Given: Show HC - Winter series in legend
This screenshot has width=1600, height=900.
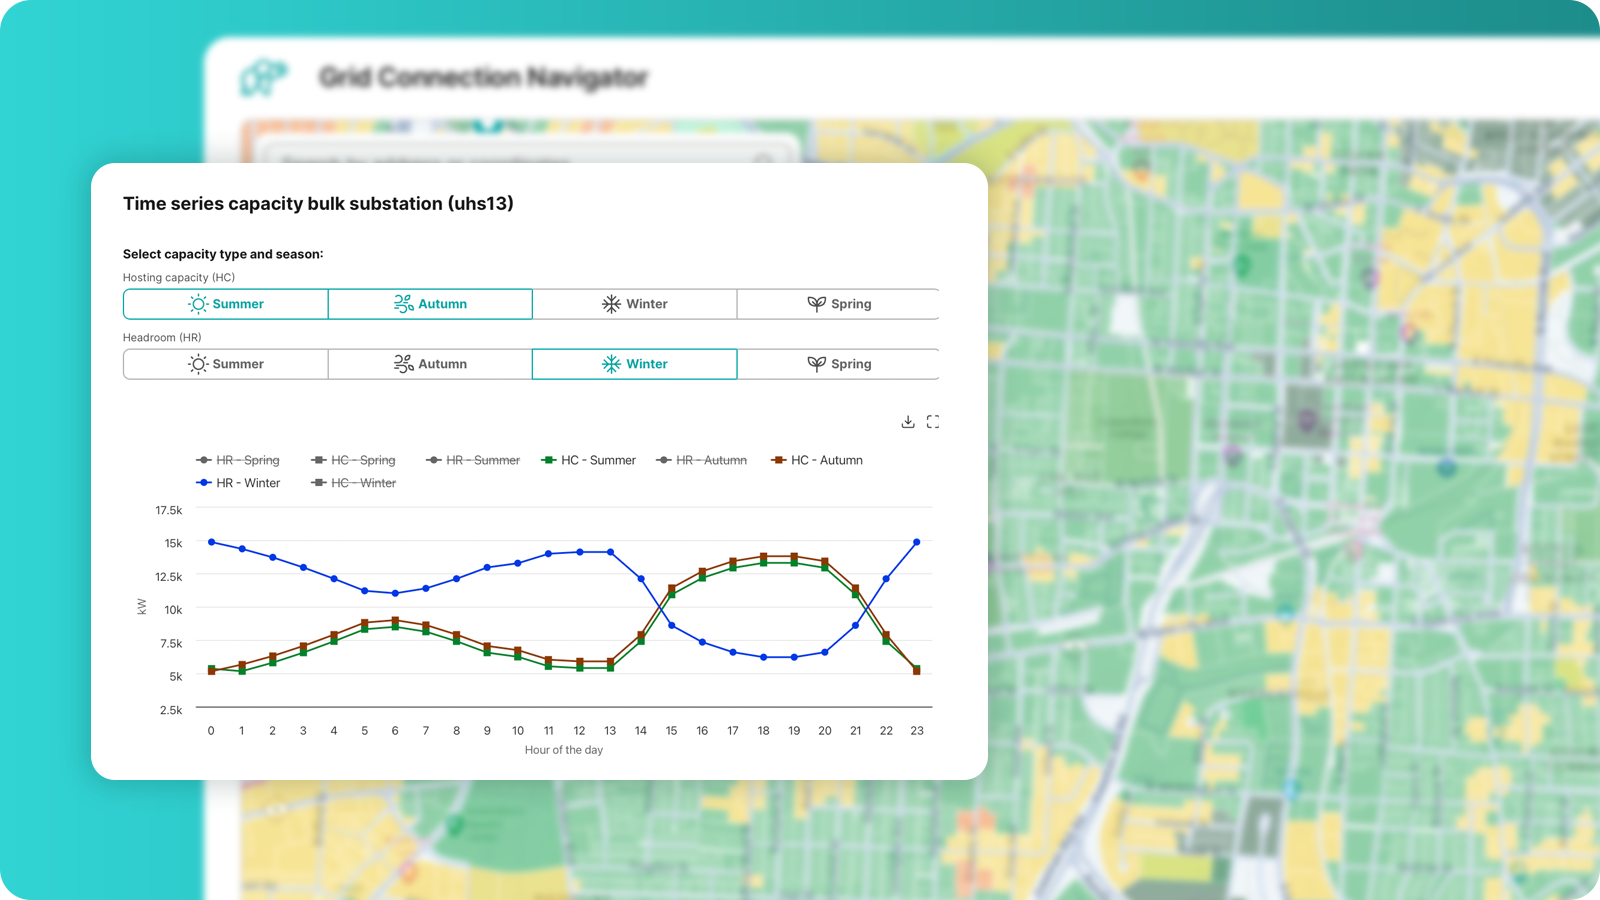Looking at the screenshot, I should (x=354, y=483).
